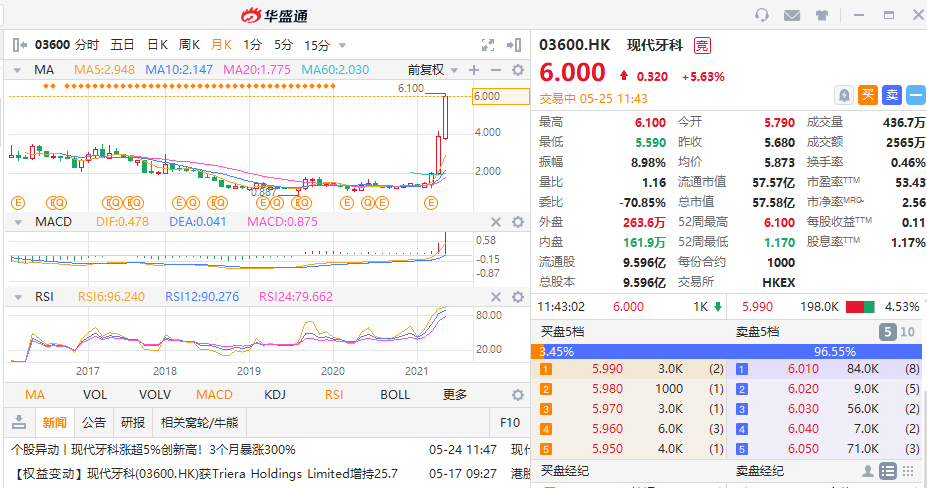Viewport: 927px width, 488px height.
Task: Click bid level 1 price 5.990
Action: (x=607, y=369)
